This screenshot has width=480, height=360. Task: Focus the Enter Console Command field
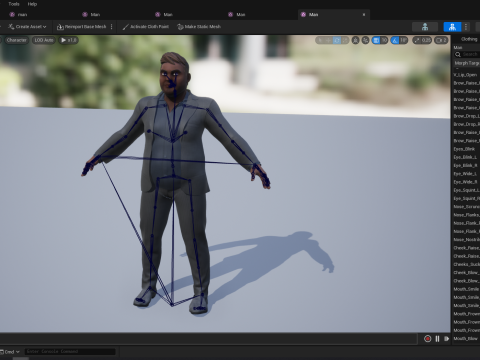pyautogui.click(x=70, y=352)
